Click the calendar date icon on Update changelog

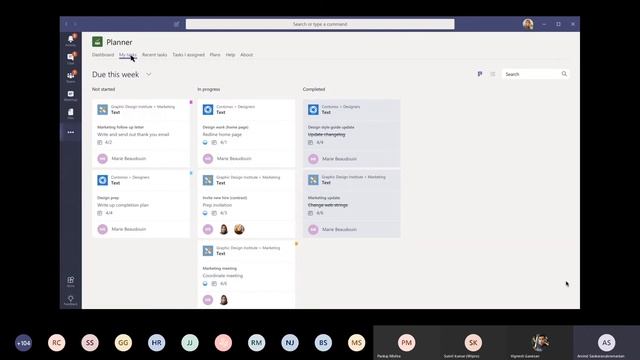(310, 142)
